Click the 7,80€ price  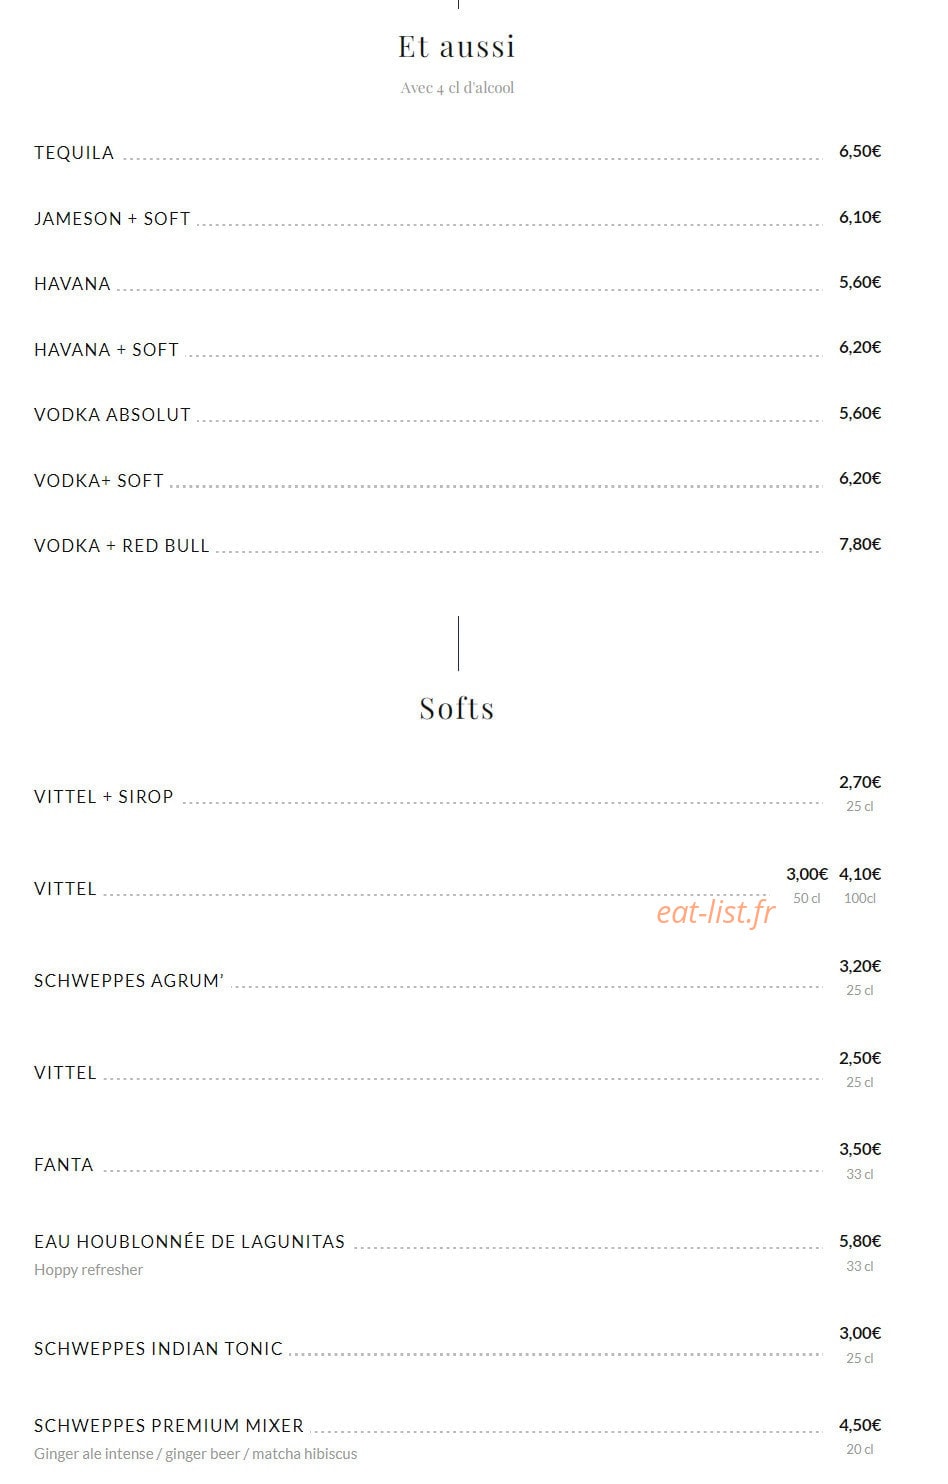[x=860, y=544]
